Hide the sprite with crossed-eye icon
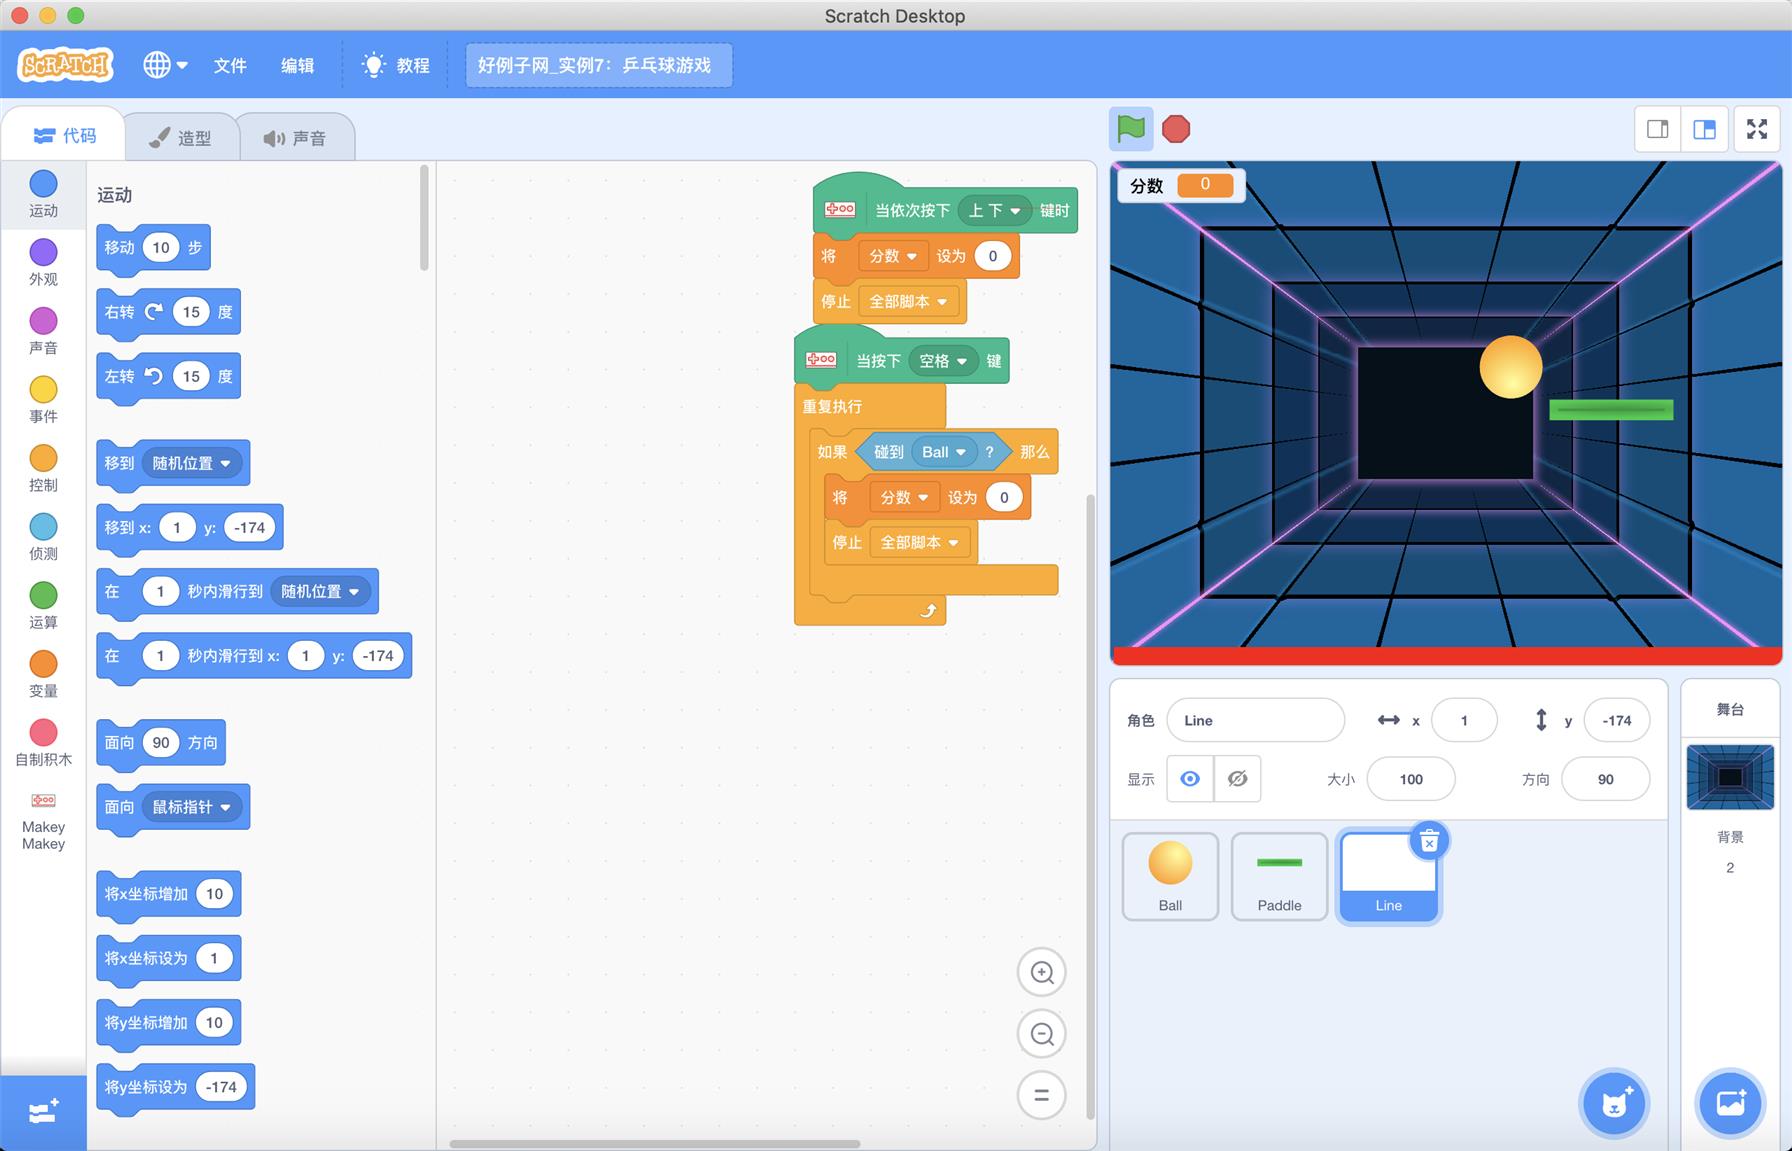This screenshot has width=1792, height=1151. (x=1237, y=779)
